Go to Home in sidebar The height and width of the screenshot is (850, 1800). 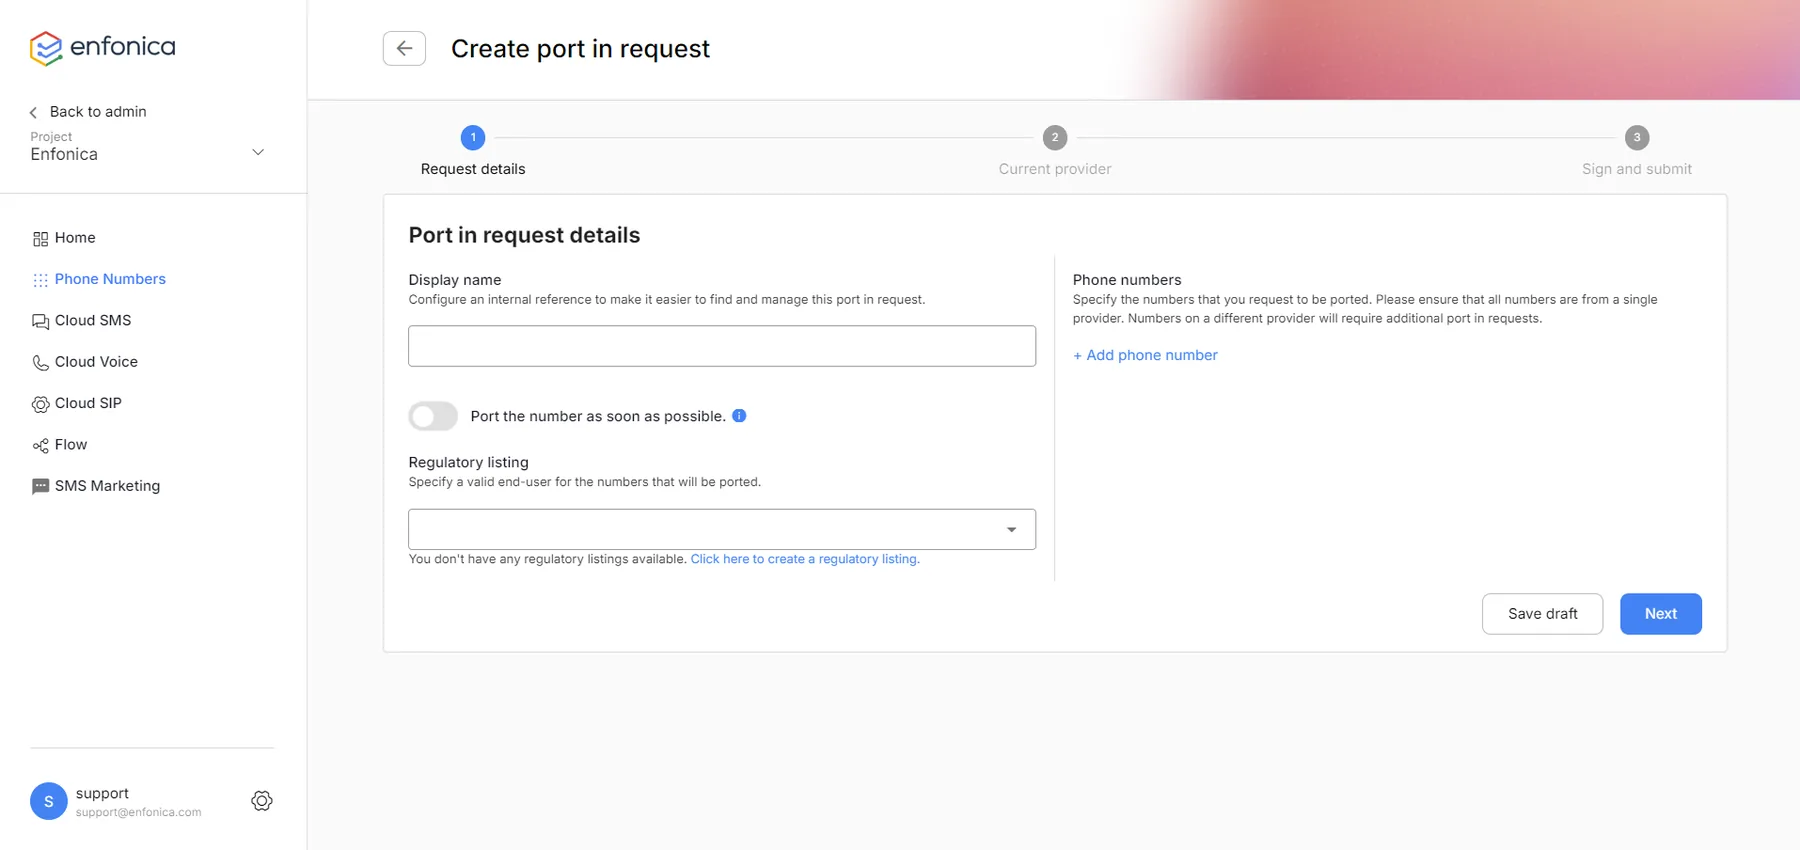(x=75, y=238)
